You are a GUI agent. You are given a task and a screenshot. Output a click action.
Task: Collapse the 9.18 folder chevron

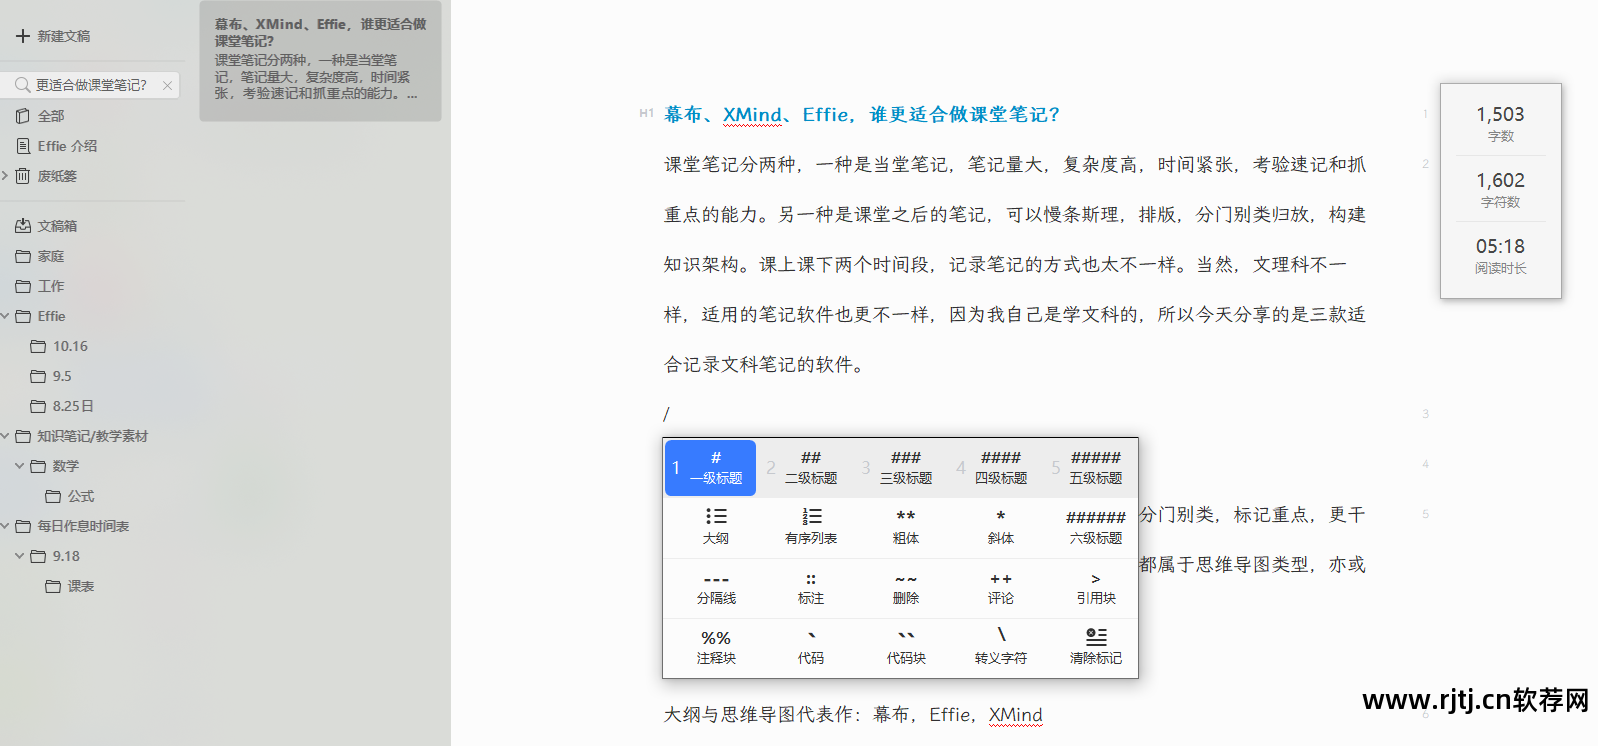[19, 556]
